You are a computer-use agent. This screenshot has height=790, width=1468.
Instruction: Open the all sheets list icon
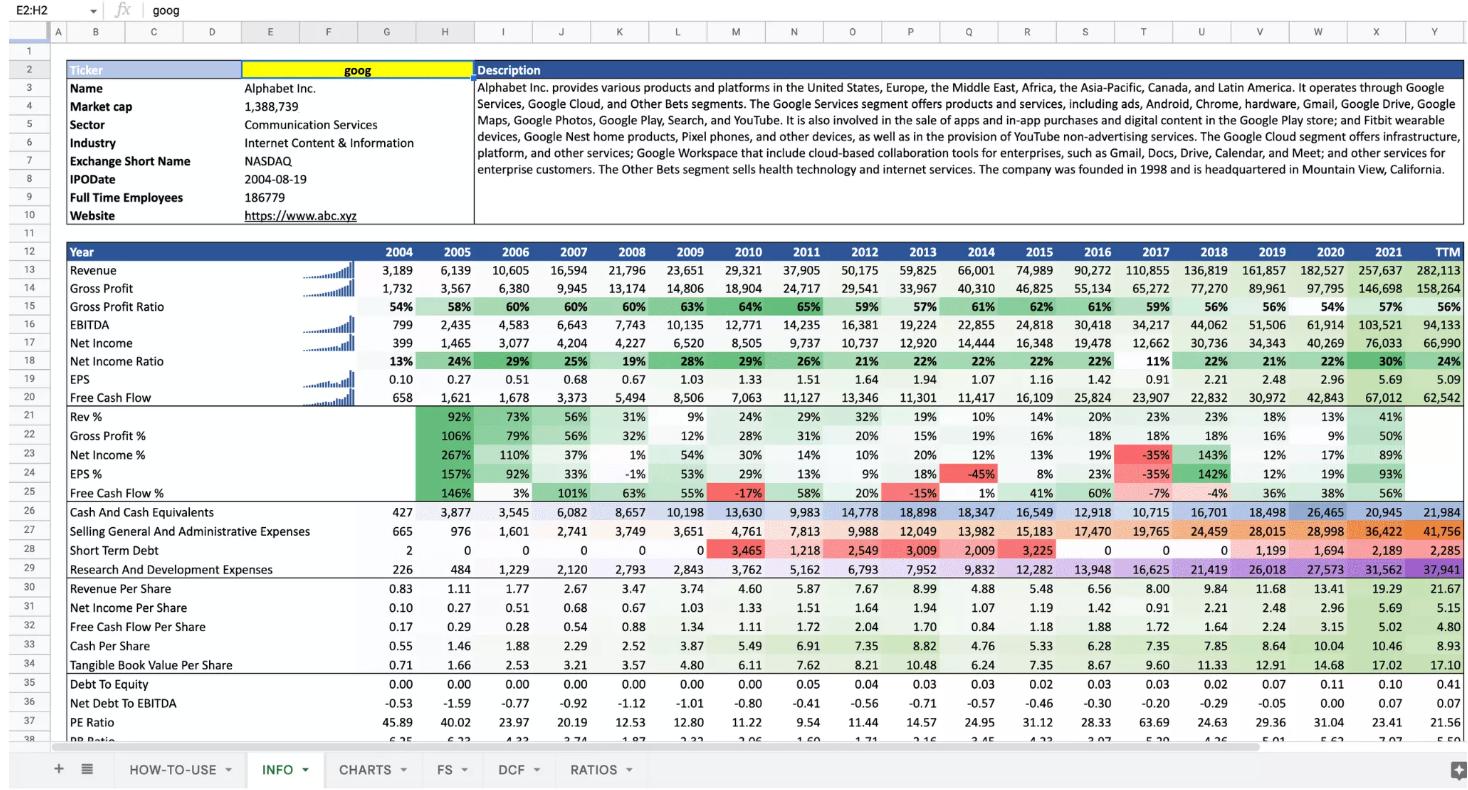click(87, 769)
